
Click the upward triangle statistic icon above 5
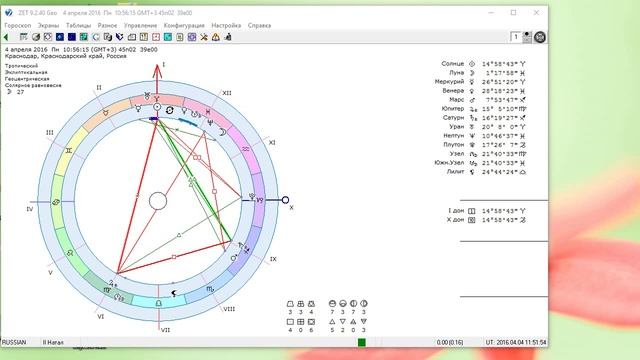pyautogui.click(x=332, y=322)
